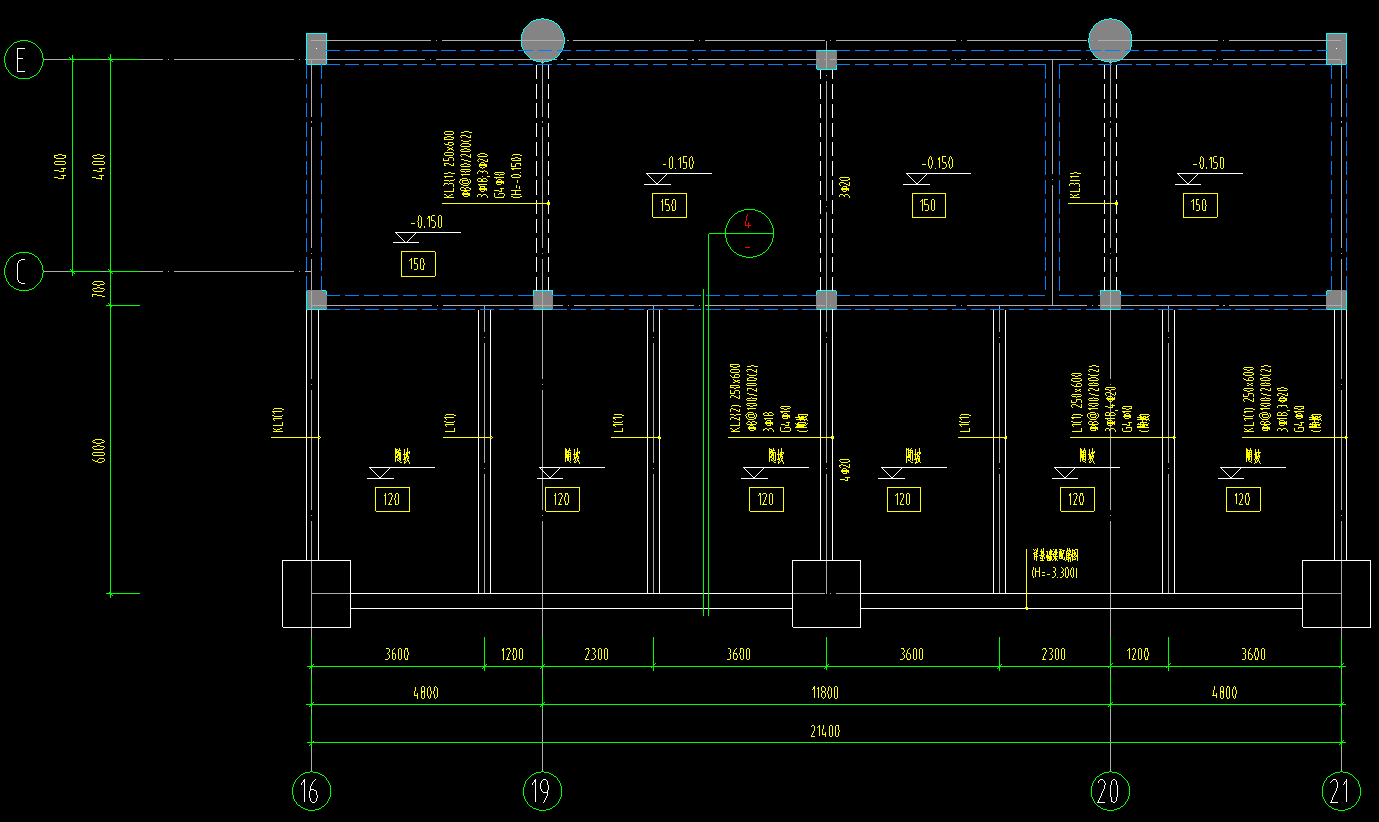Click the 150 slab box left of section marker 4

[x=668, y=206]
